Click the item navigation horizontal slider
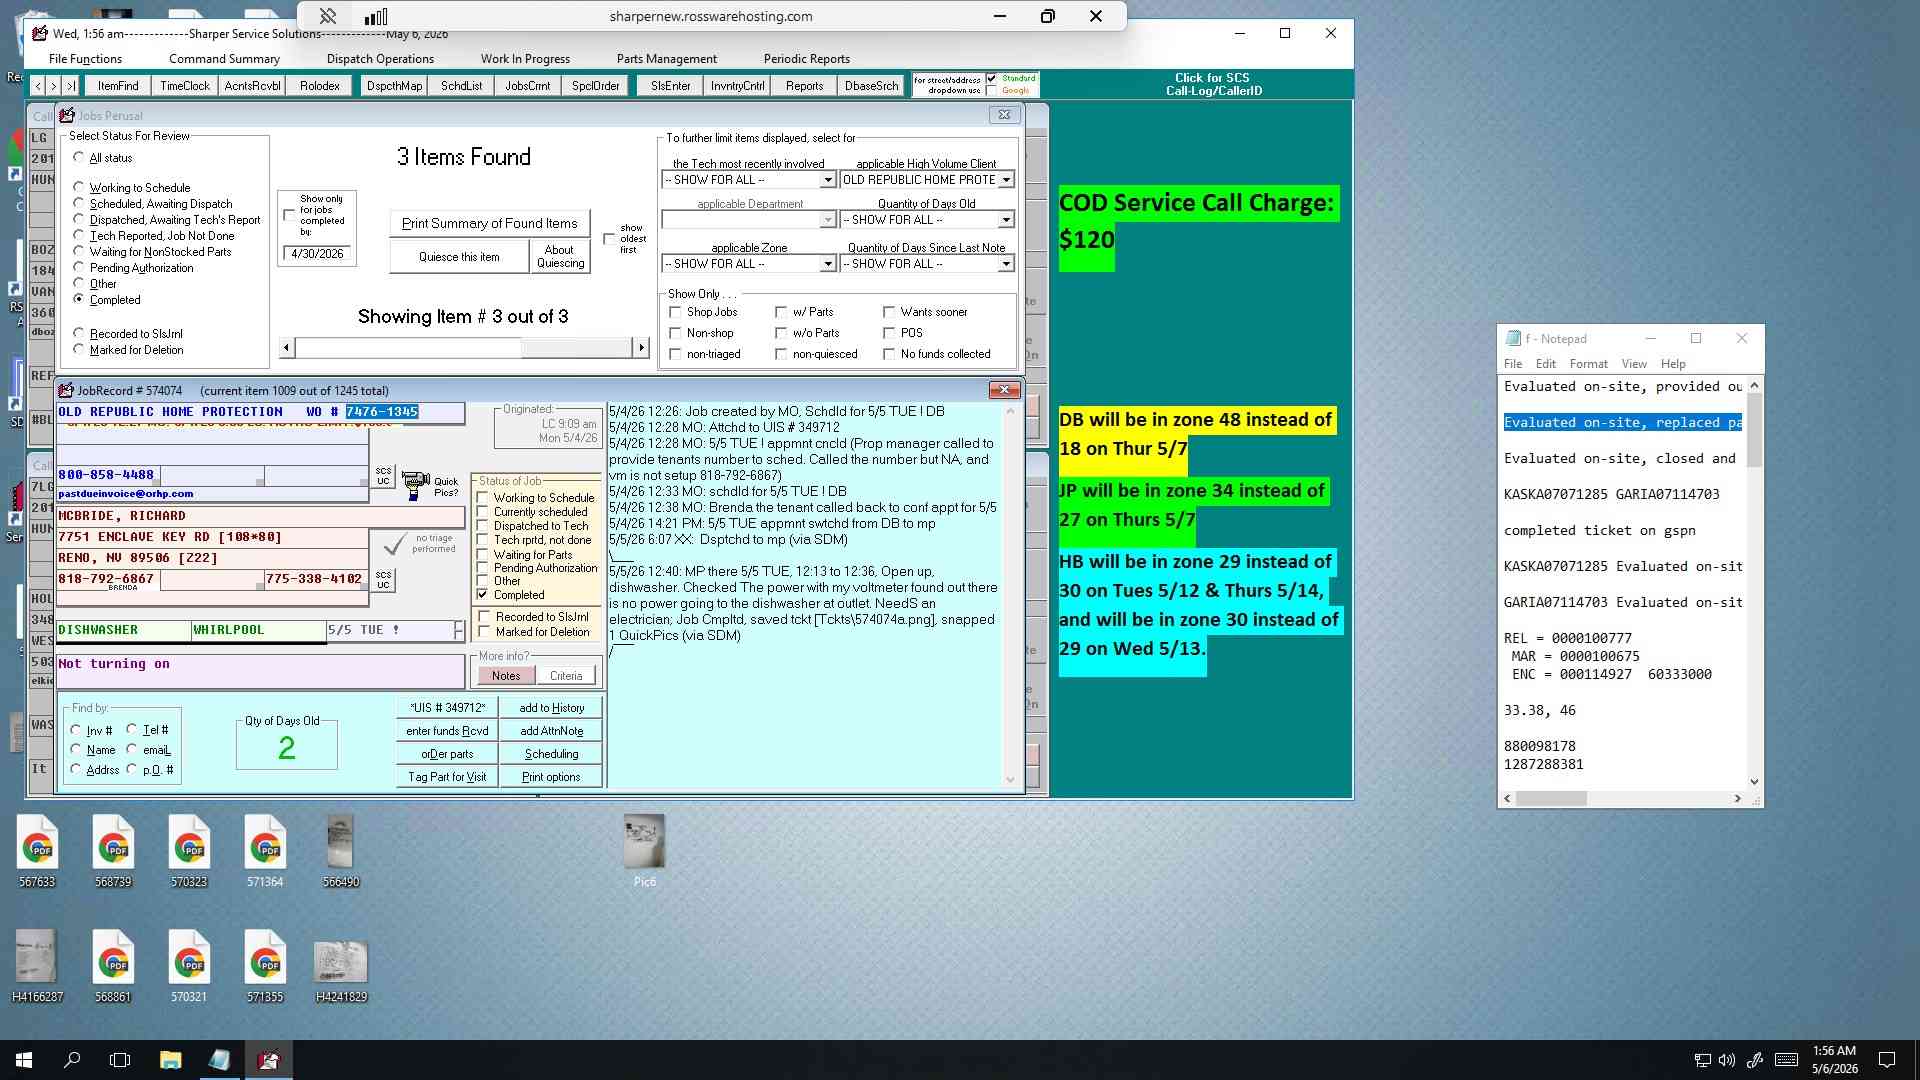Image resolution: width=1920 pixels, height=1080 pixels. pos(464,347)
